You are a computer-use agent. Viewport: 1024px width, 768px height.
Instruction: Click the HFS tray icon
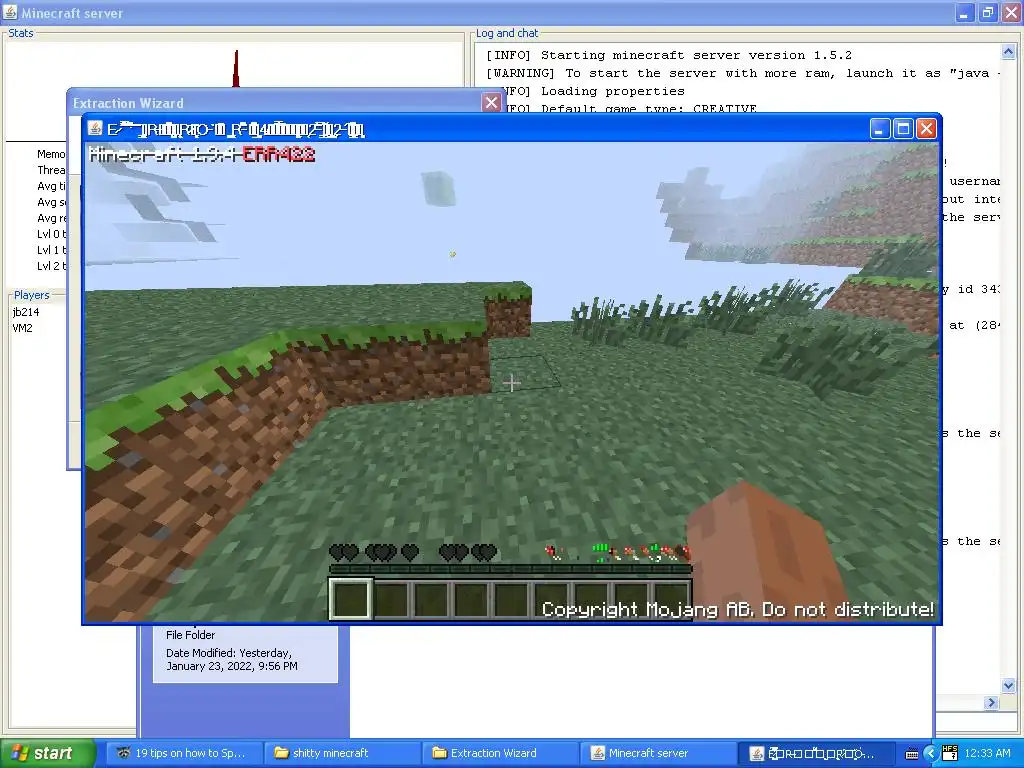point(950,753)
